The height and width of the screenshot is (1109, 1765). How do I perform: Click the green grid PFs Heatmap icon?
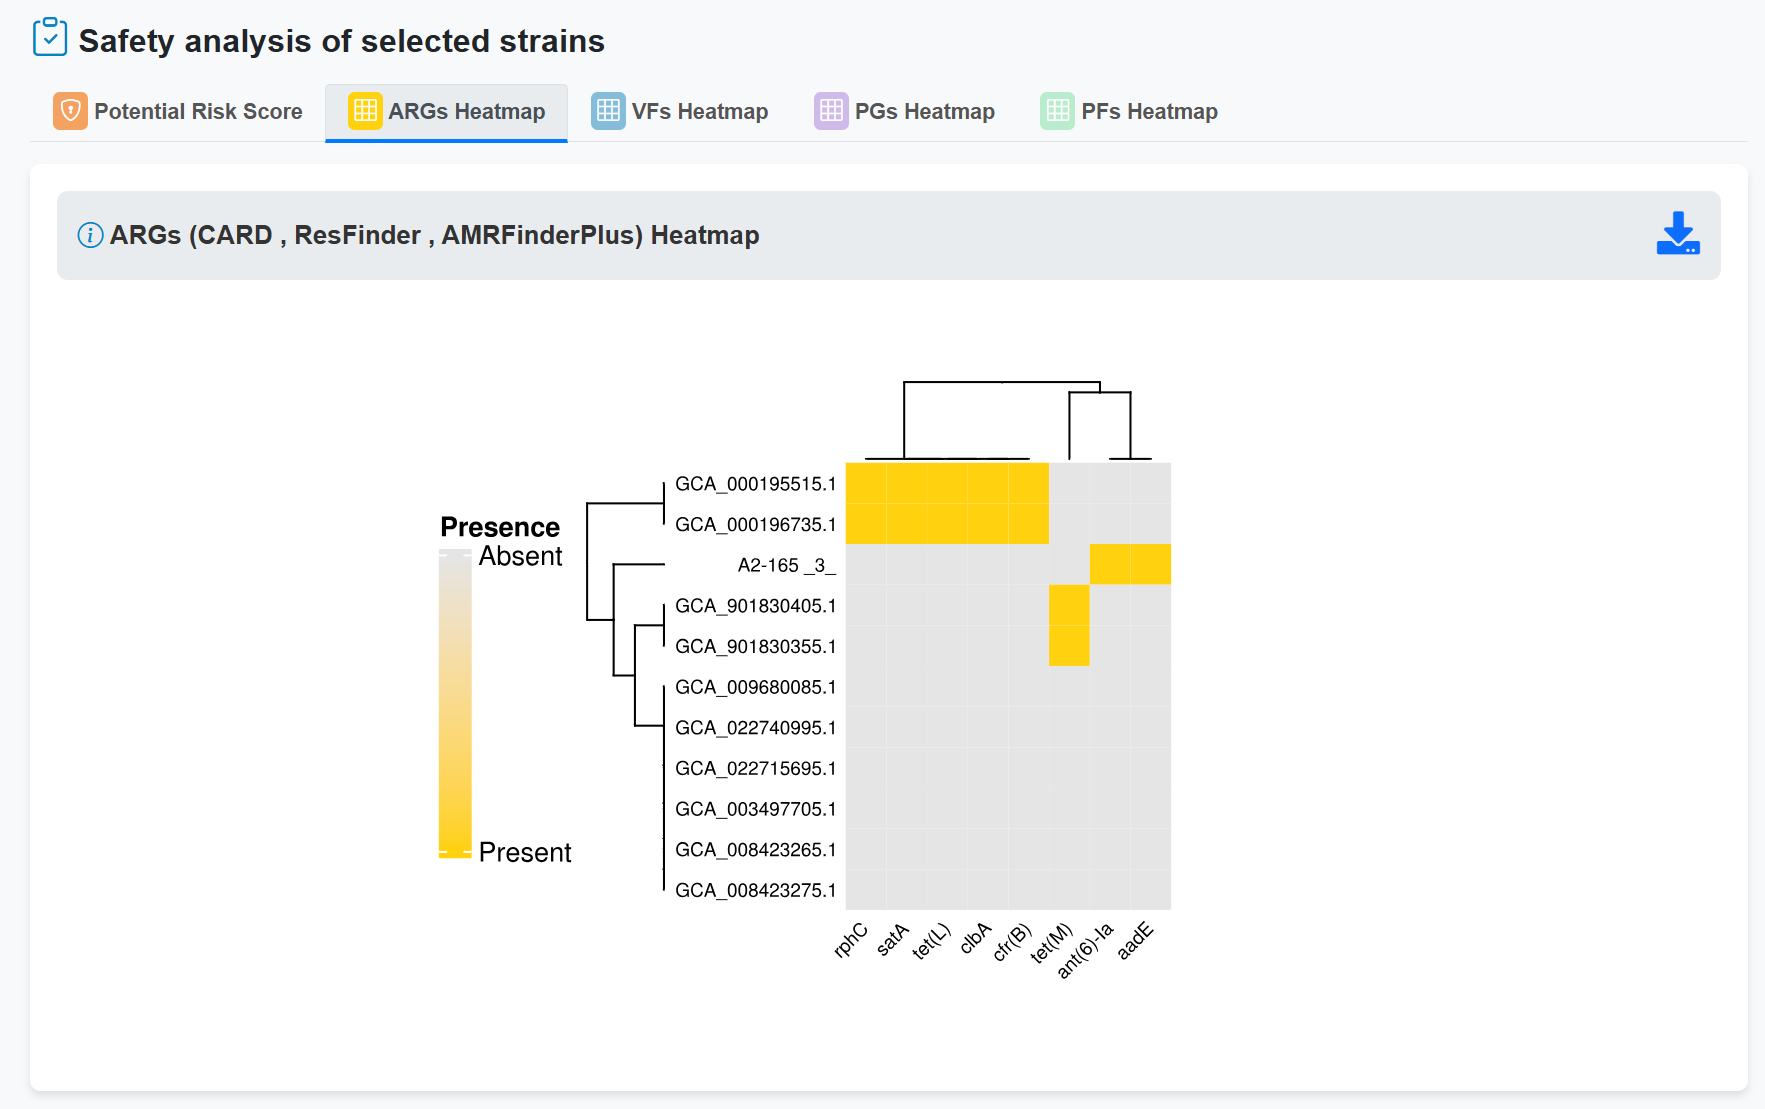click(x=1057, y=111)
